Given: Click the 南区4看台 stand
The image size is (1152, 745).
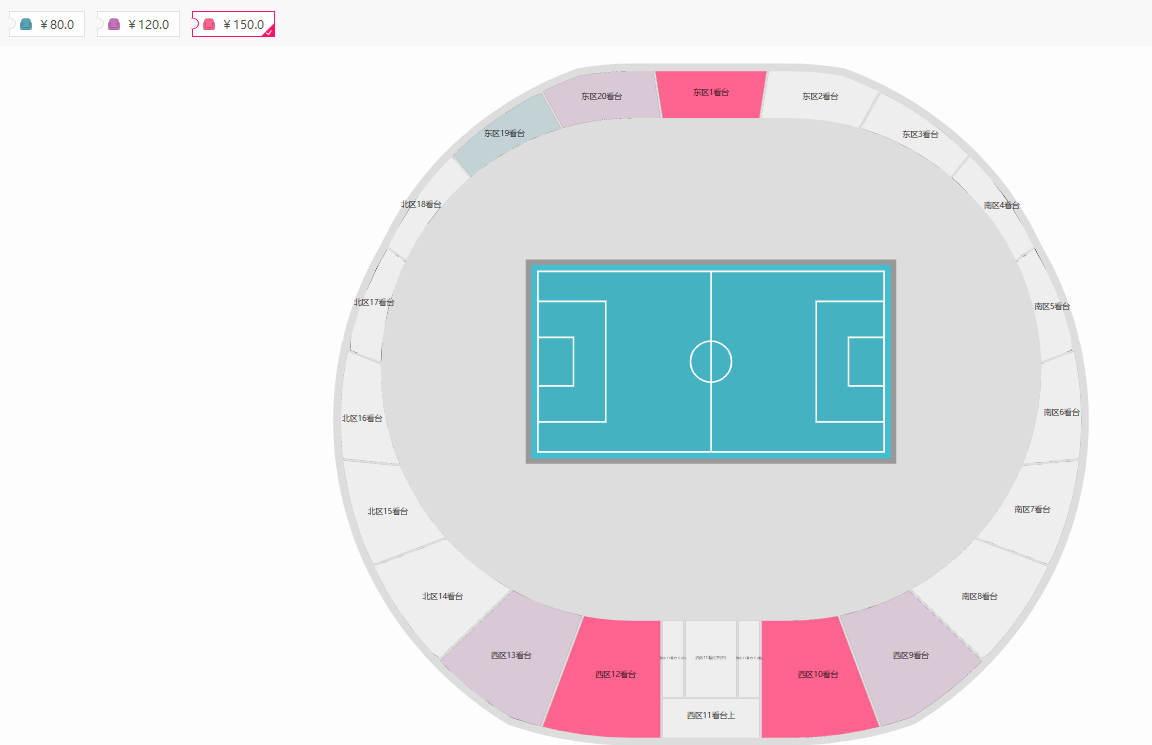Looking at the screenshot, I should pos(1000,206).
